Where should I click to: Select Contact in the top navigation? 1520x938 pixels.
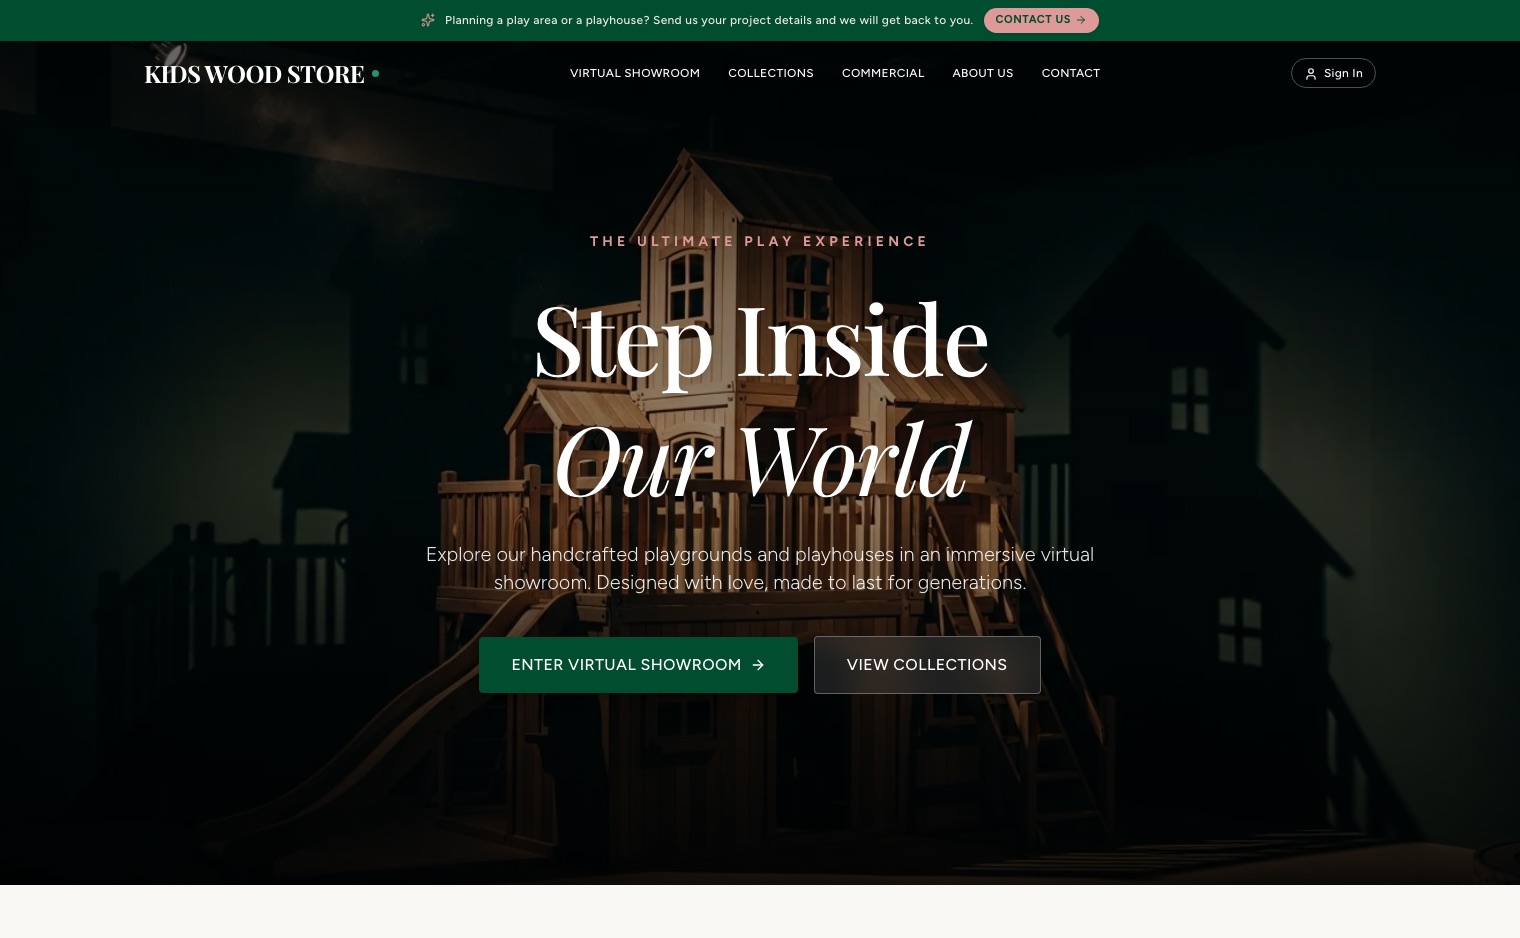[x=1071, y=73]
